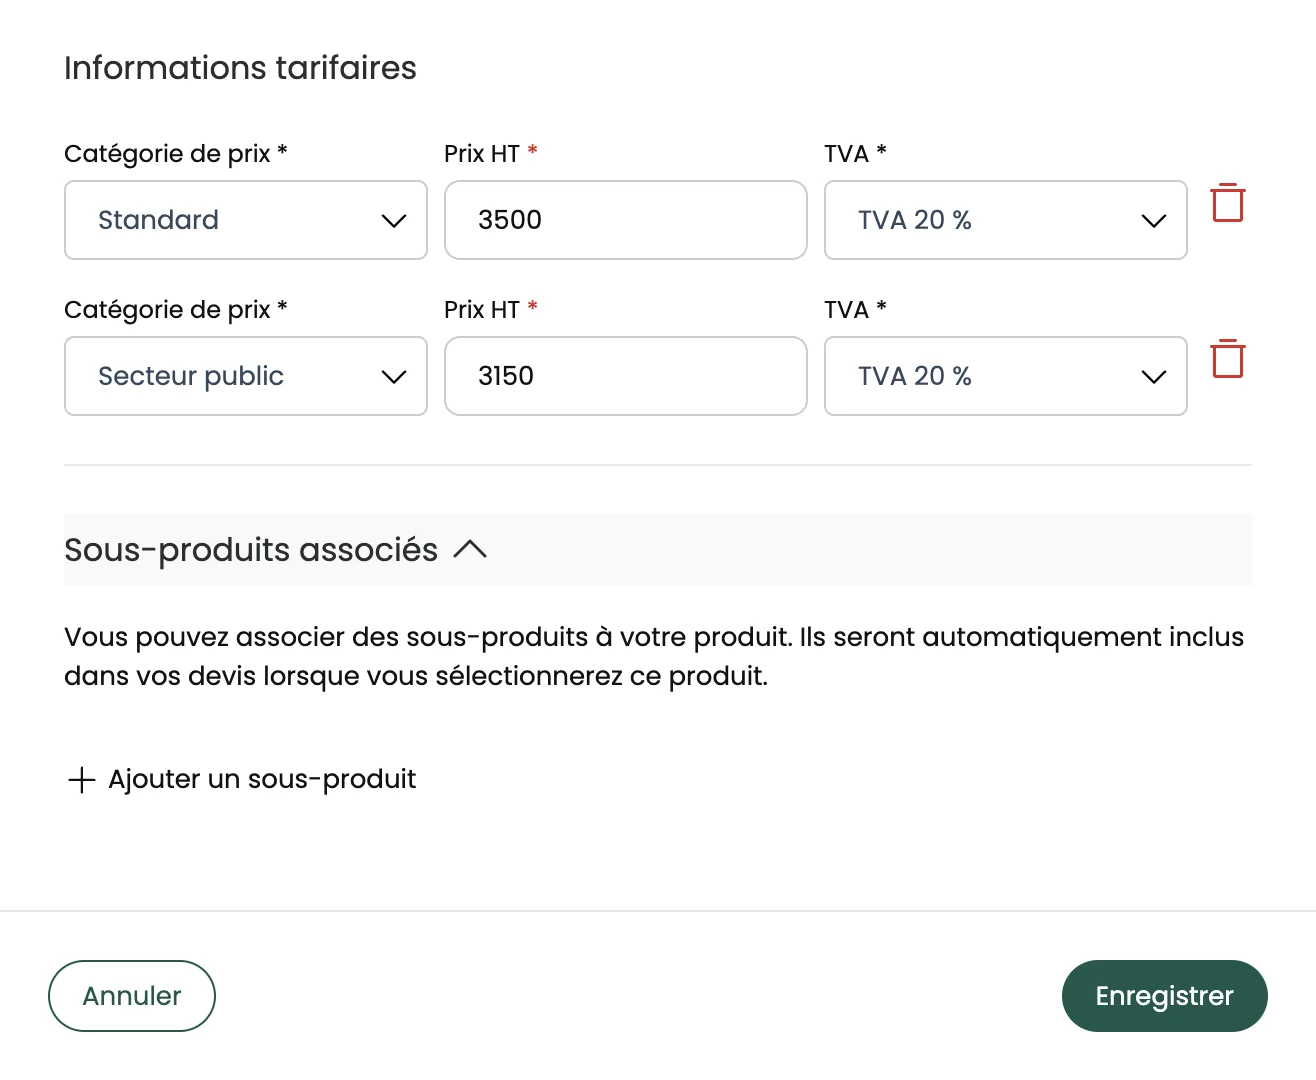
Task: Click the sous-produits description paragraph
Action: point(654,656)
